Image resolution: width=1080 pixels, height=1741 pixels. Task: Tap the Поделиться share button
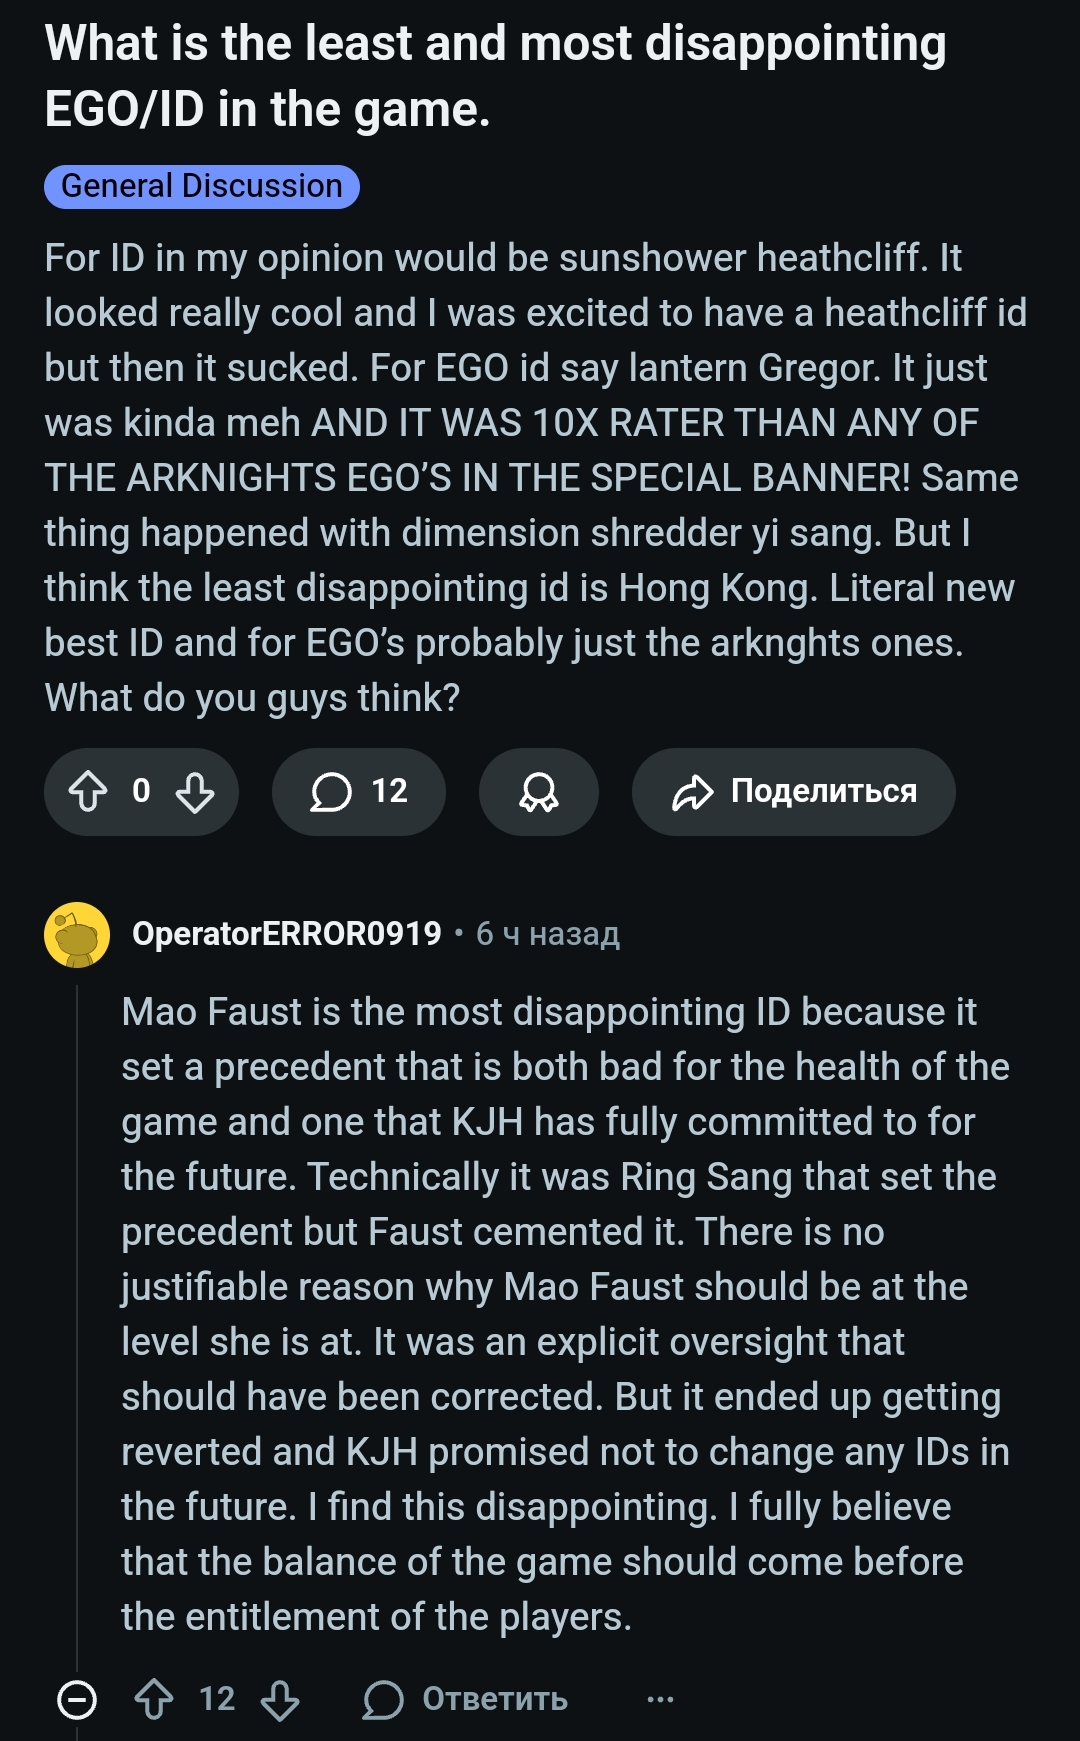[793, 792]
